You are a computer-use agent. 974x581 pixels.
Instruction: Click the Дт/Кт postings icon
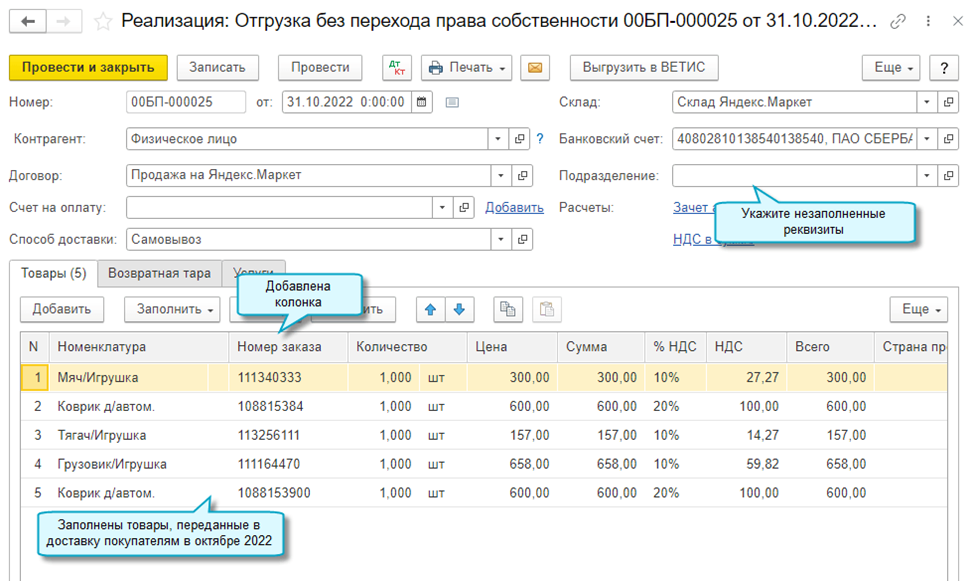[x=397, y=68]
